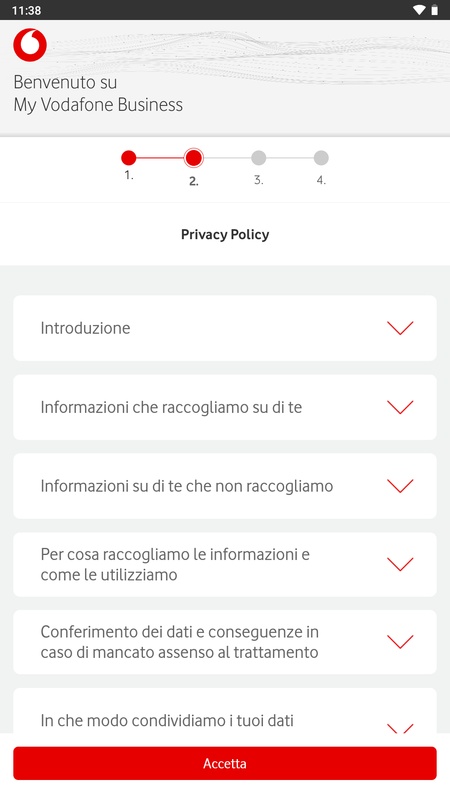
Task: Click the battery status bar icon
Action: [x=435, y=10]
